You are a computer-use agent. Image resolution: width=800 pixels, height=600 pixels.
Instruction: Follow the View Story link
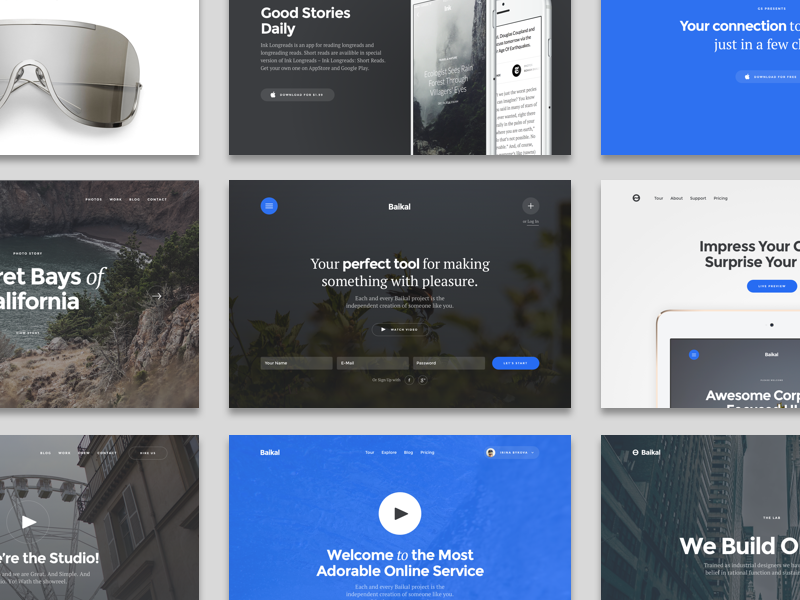coord(28,333)
